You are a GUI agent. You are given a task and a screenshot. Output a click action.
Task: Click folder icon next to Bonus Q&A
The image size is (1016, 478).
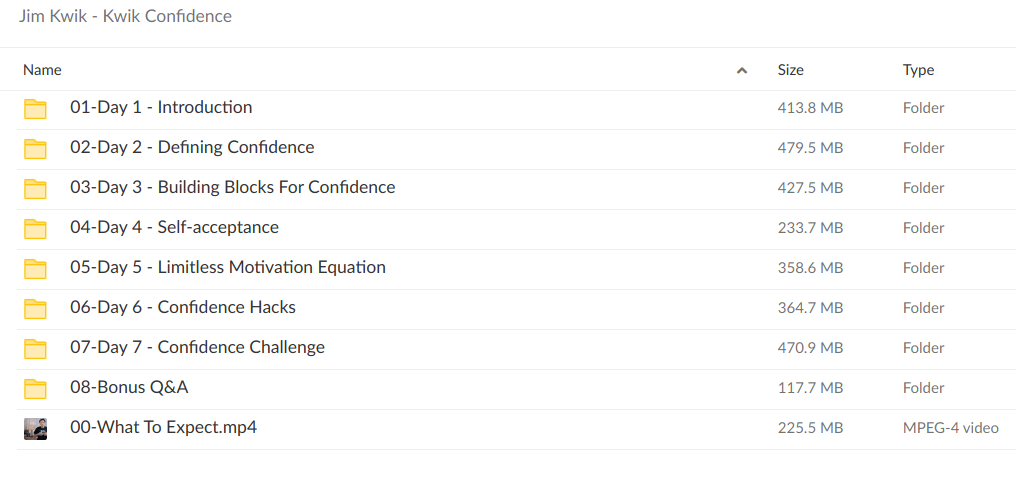[x=35, y=388]
